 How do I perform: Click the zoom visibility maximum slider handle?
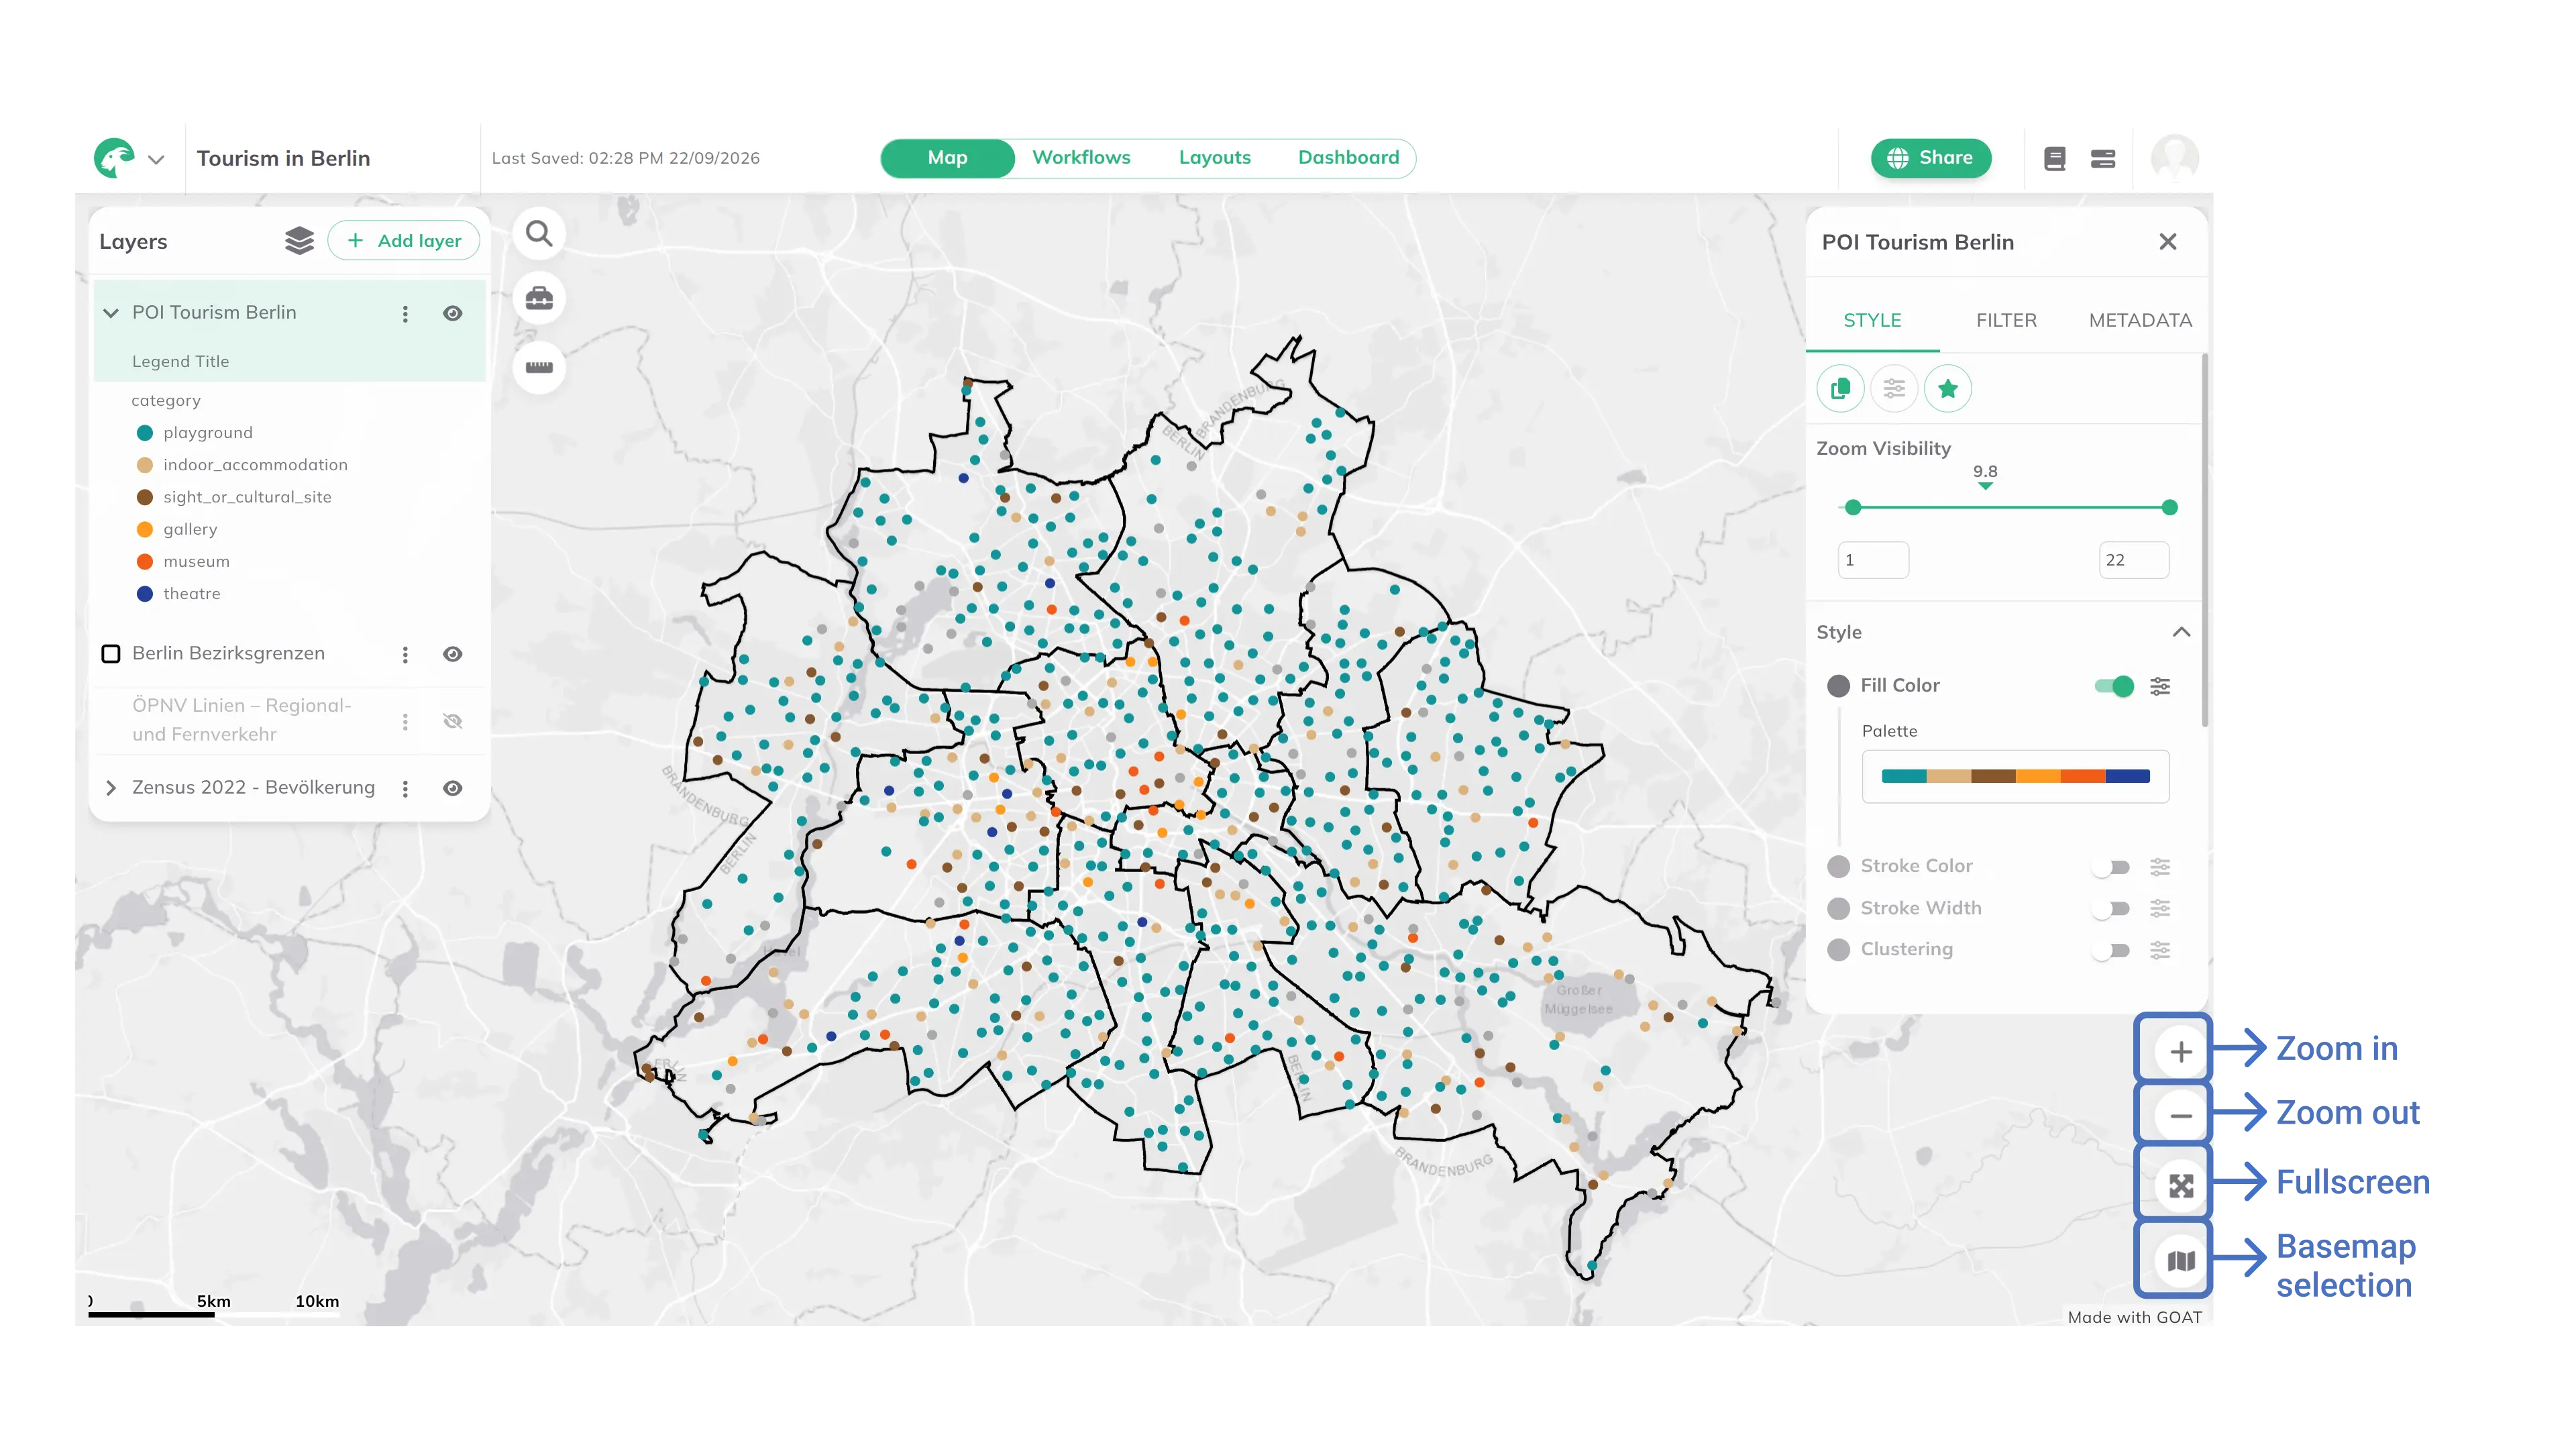2169,508
